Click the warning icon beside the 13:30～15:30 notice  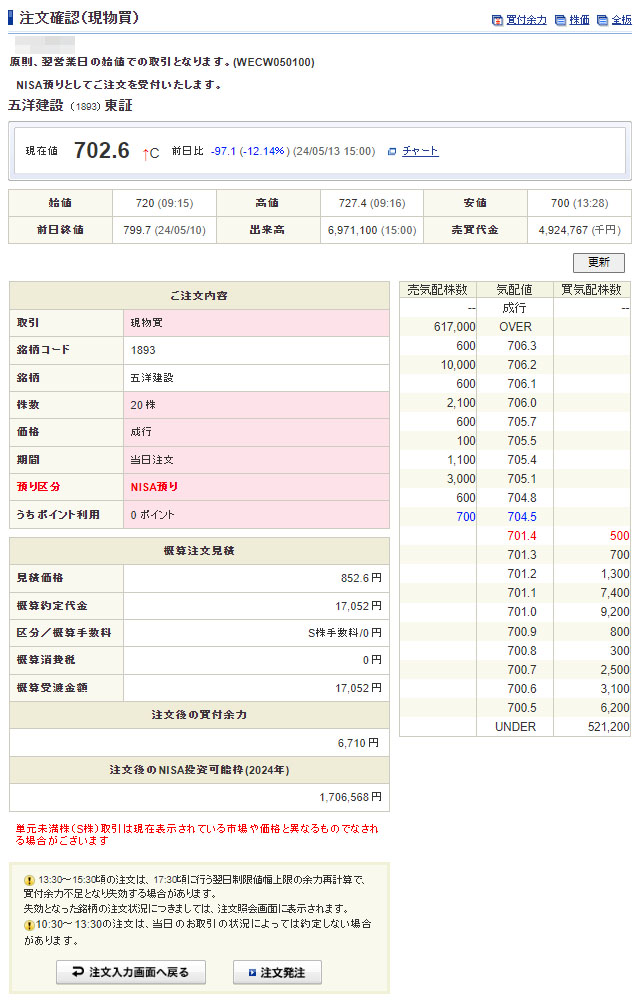tap(29, 880)
